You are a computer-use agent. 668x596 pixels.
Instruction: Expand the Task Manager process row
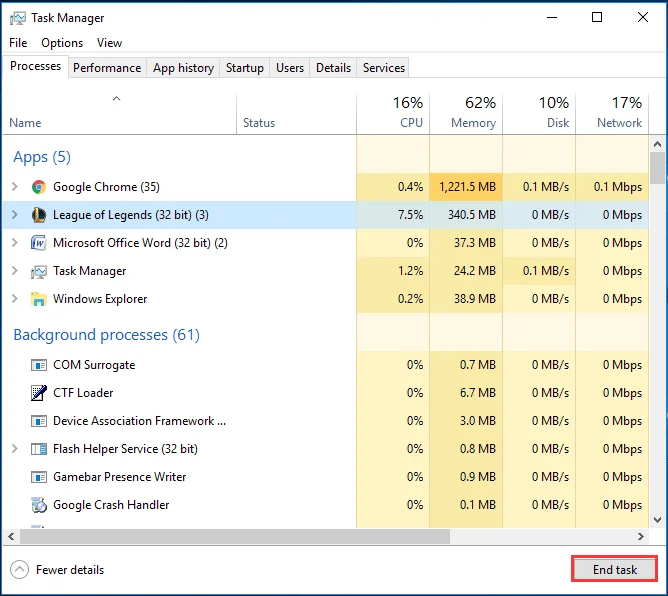15,271
